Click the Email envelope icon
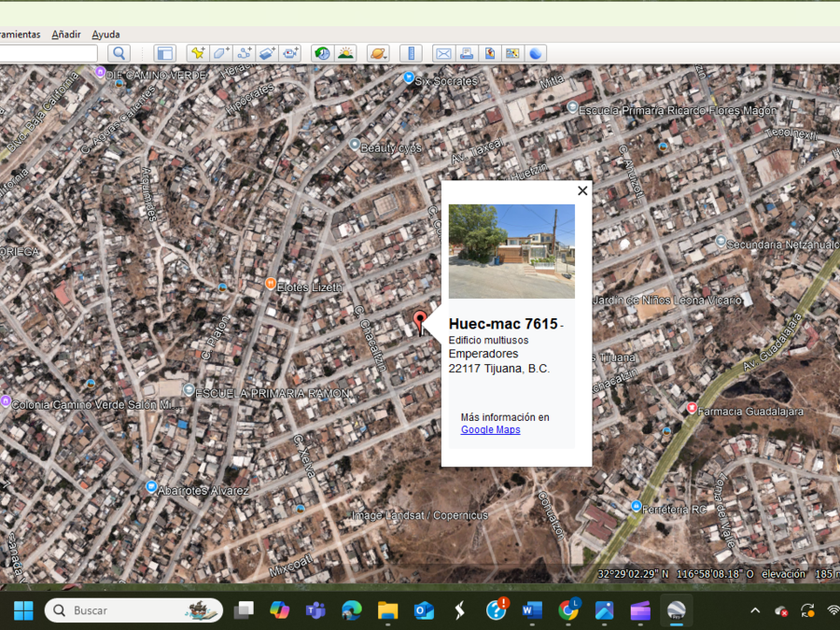This screenshot has width=840, height=630. pos(442,53)
